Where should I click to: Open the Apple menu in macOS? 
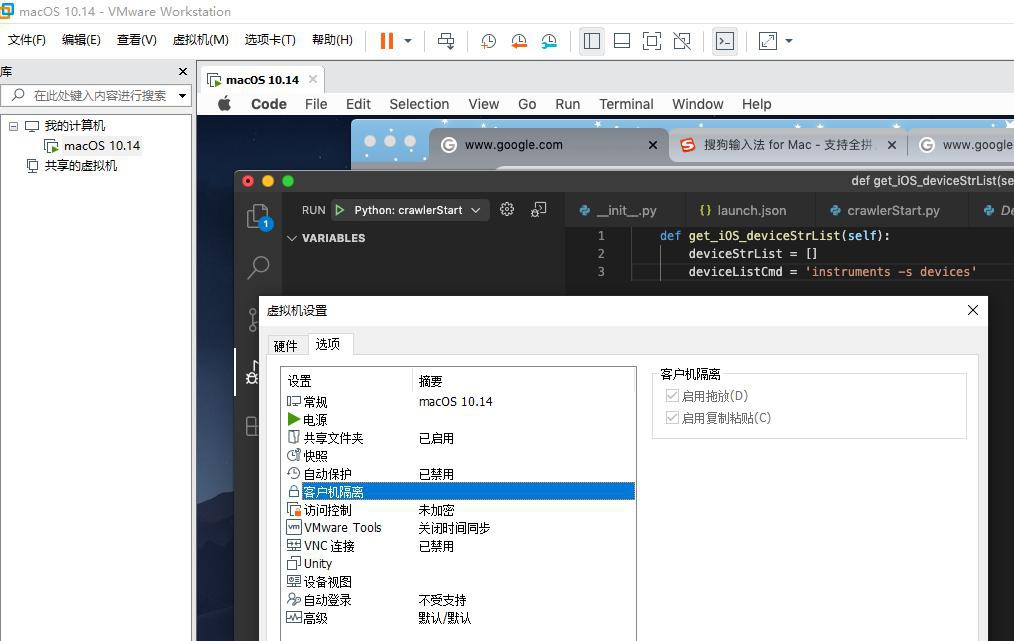click(x=224, y=103)
